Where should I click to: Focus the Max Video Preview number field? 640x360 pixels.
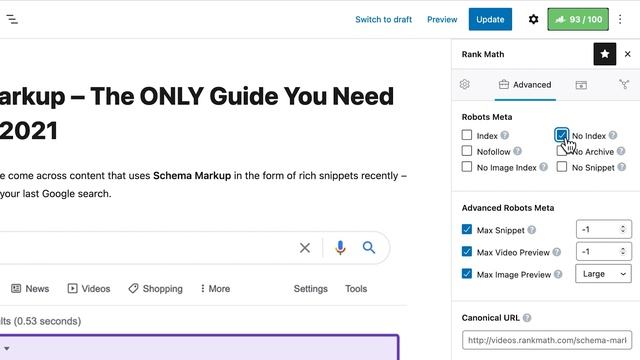coord(604,251)
